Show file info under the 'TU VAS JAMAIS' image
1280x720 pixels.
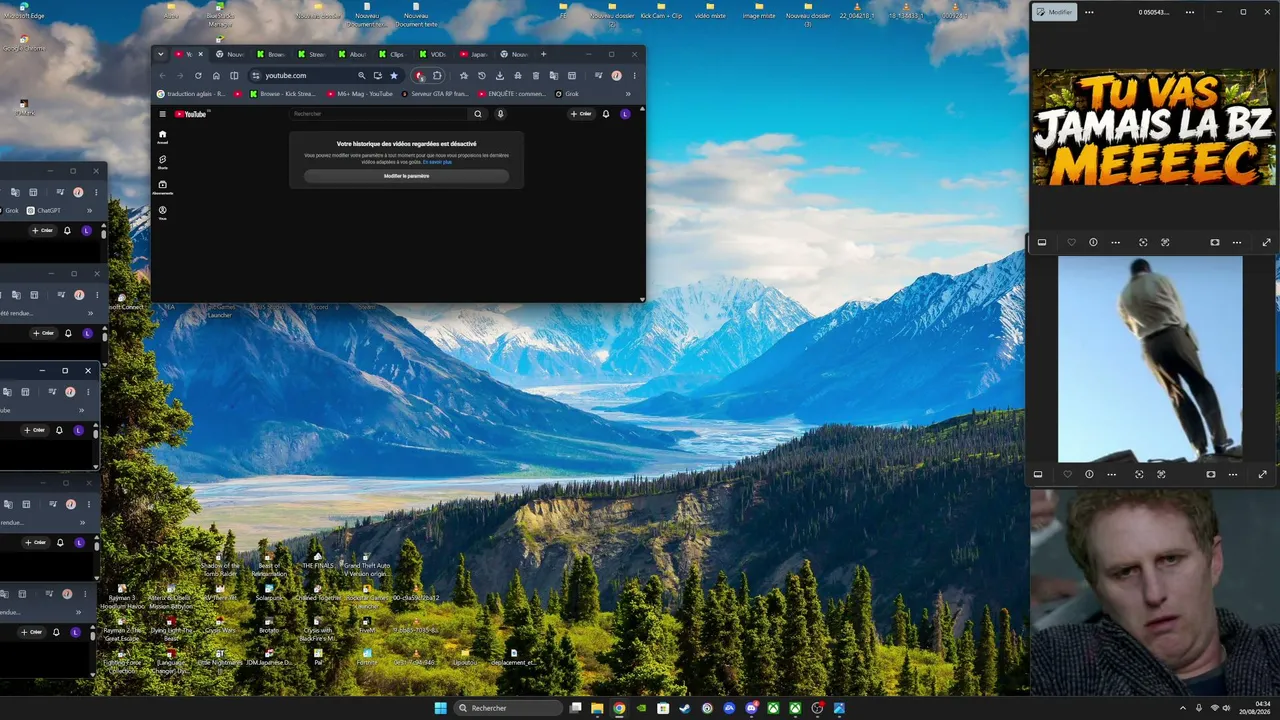(x=1093, y=242)
